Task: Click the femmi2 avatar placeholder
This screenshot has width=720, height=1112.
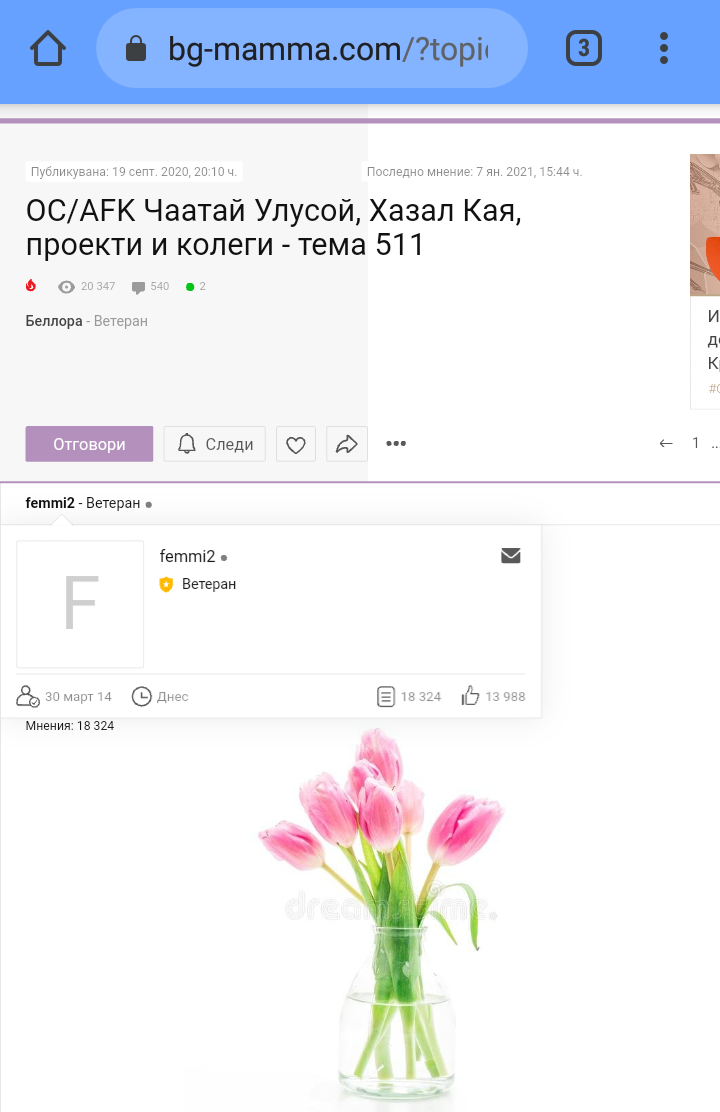Action: (x=80, y=604)
